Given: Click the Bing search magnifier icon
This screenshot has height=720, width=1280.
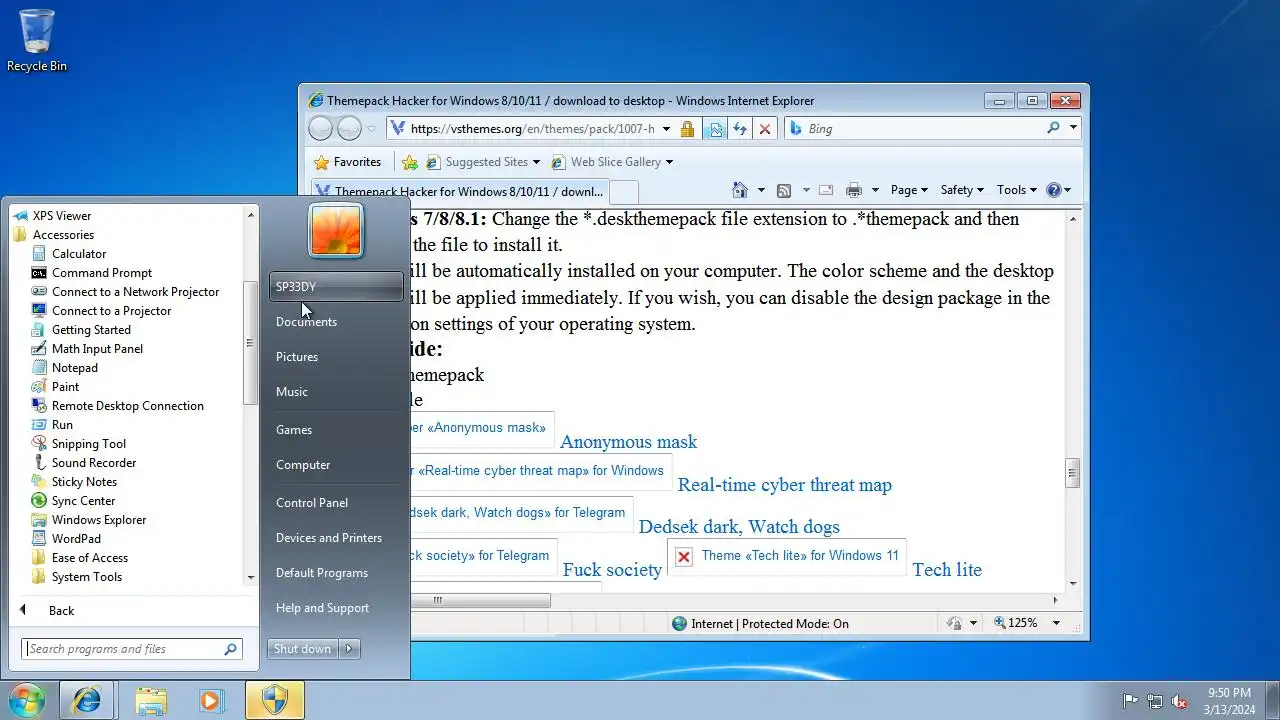Looking at the screenshot, I should pyautogui.click(x=1053, y=128).
